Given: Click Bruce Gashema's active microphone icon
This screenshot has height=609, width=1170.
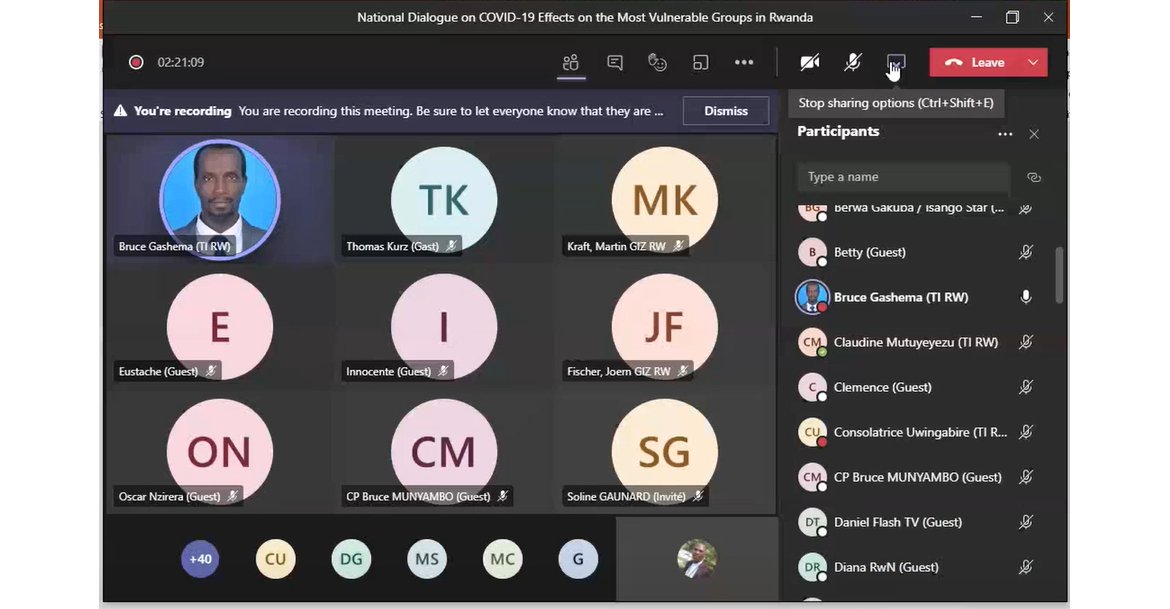Looking at the screenshot, I should point(1025,297).
